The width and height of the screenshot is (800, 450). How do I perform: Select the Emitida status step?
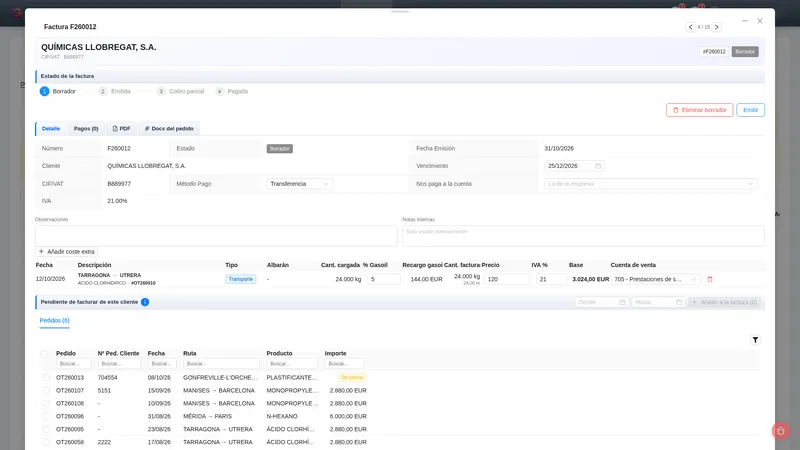tap(115, 91)
